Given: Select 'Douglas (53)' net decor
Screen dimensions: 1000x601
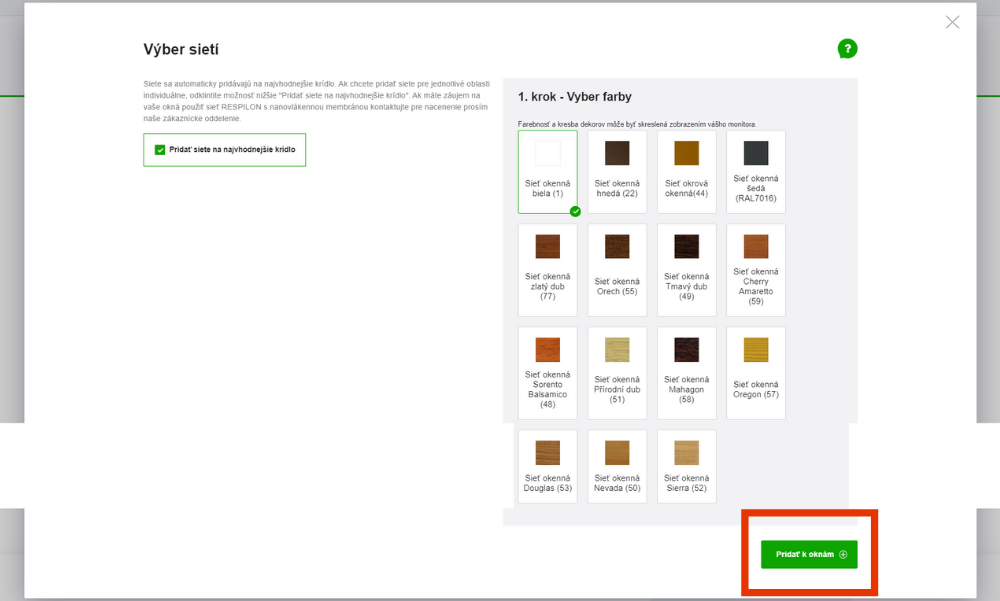Looking at the screenshot, I should pyautogui.click(x=547, y=466).
